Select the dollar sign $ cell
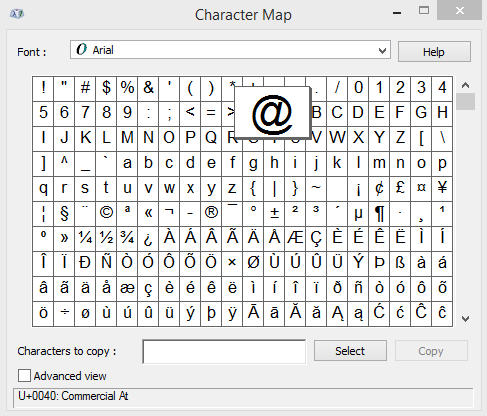 click(x=106, y=88)
